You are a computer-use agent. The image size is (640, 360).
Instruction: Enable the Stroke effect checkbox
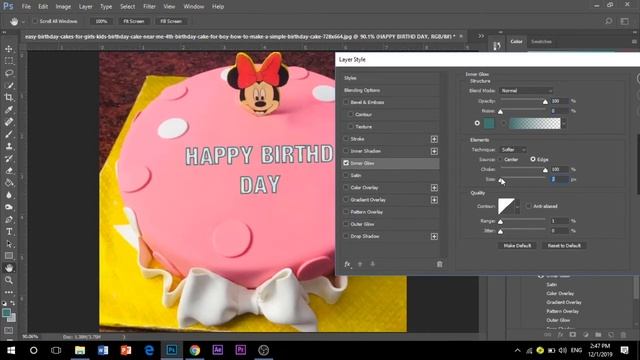[x=346, y=139]
